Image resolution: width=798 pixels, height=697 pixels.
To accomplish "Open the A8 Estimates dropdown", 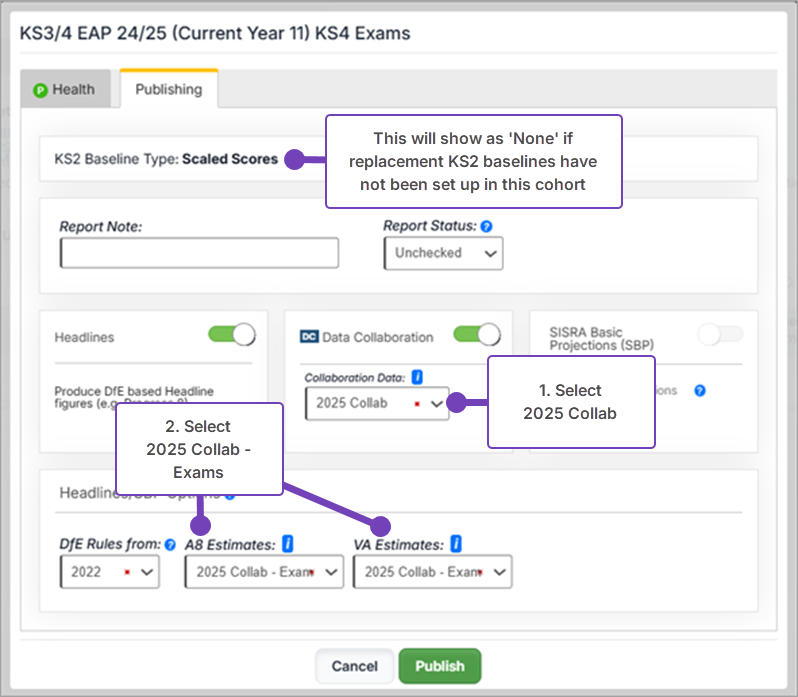I will (264, 573).
